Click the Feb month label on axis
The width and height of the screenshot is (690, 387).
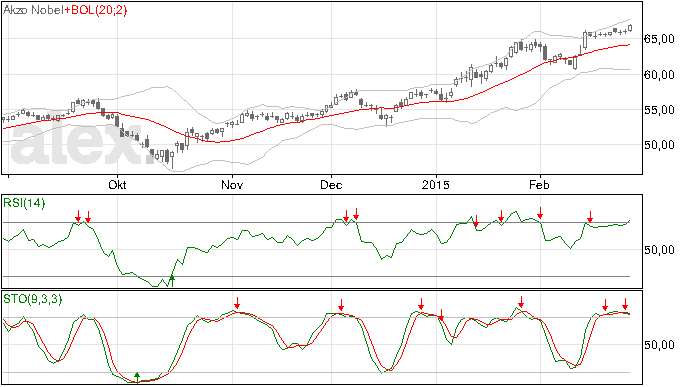tap(539, 184)
